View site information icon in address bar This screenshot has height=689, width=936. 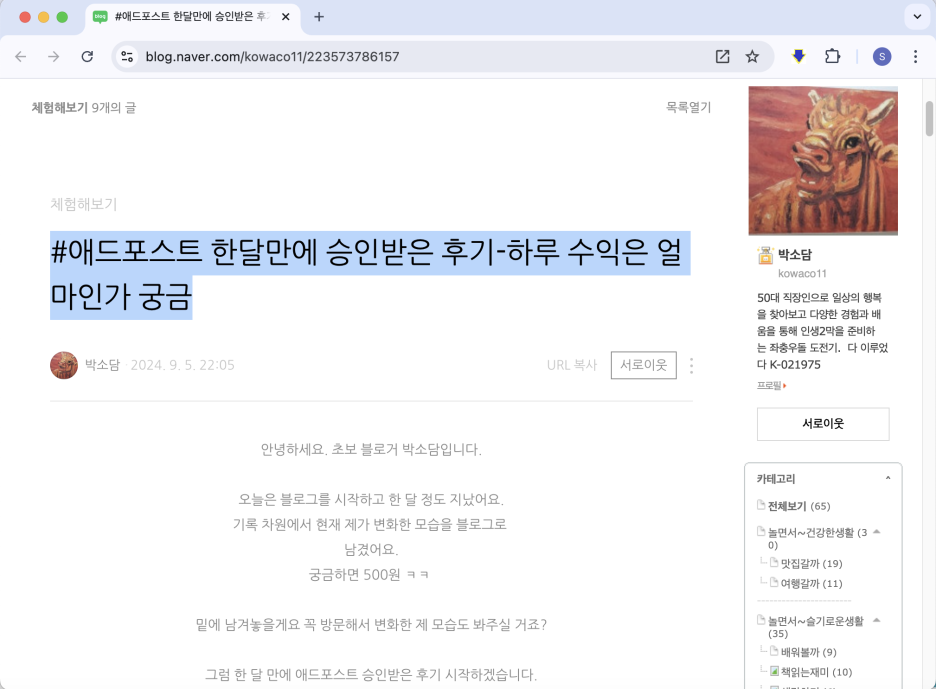[127, 57]
